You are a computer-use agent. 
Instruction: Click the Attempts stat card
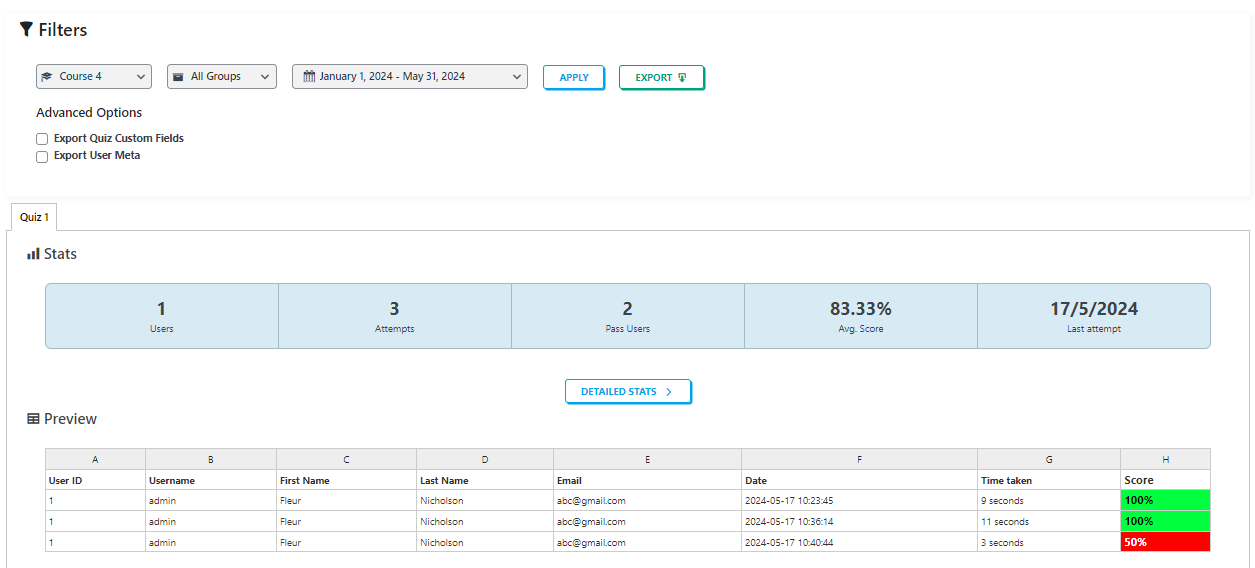(x=395, y=316)
